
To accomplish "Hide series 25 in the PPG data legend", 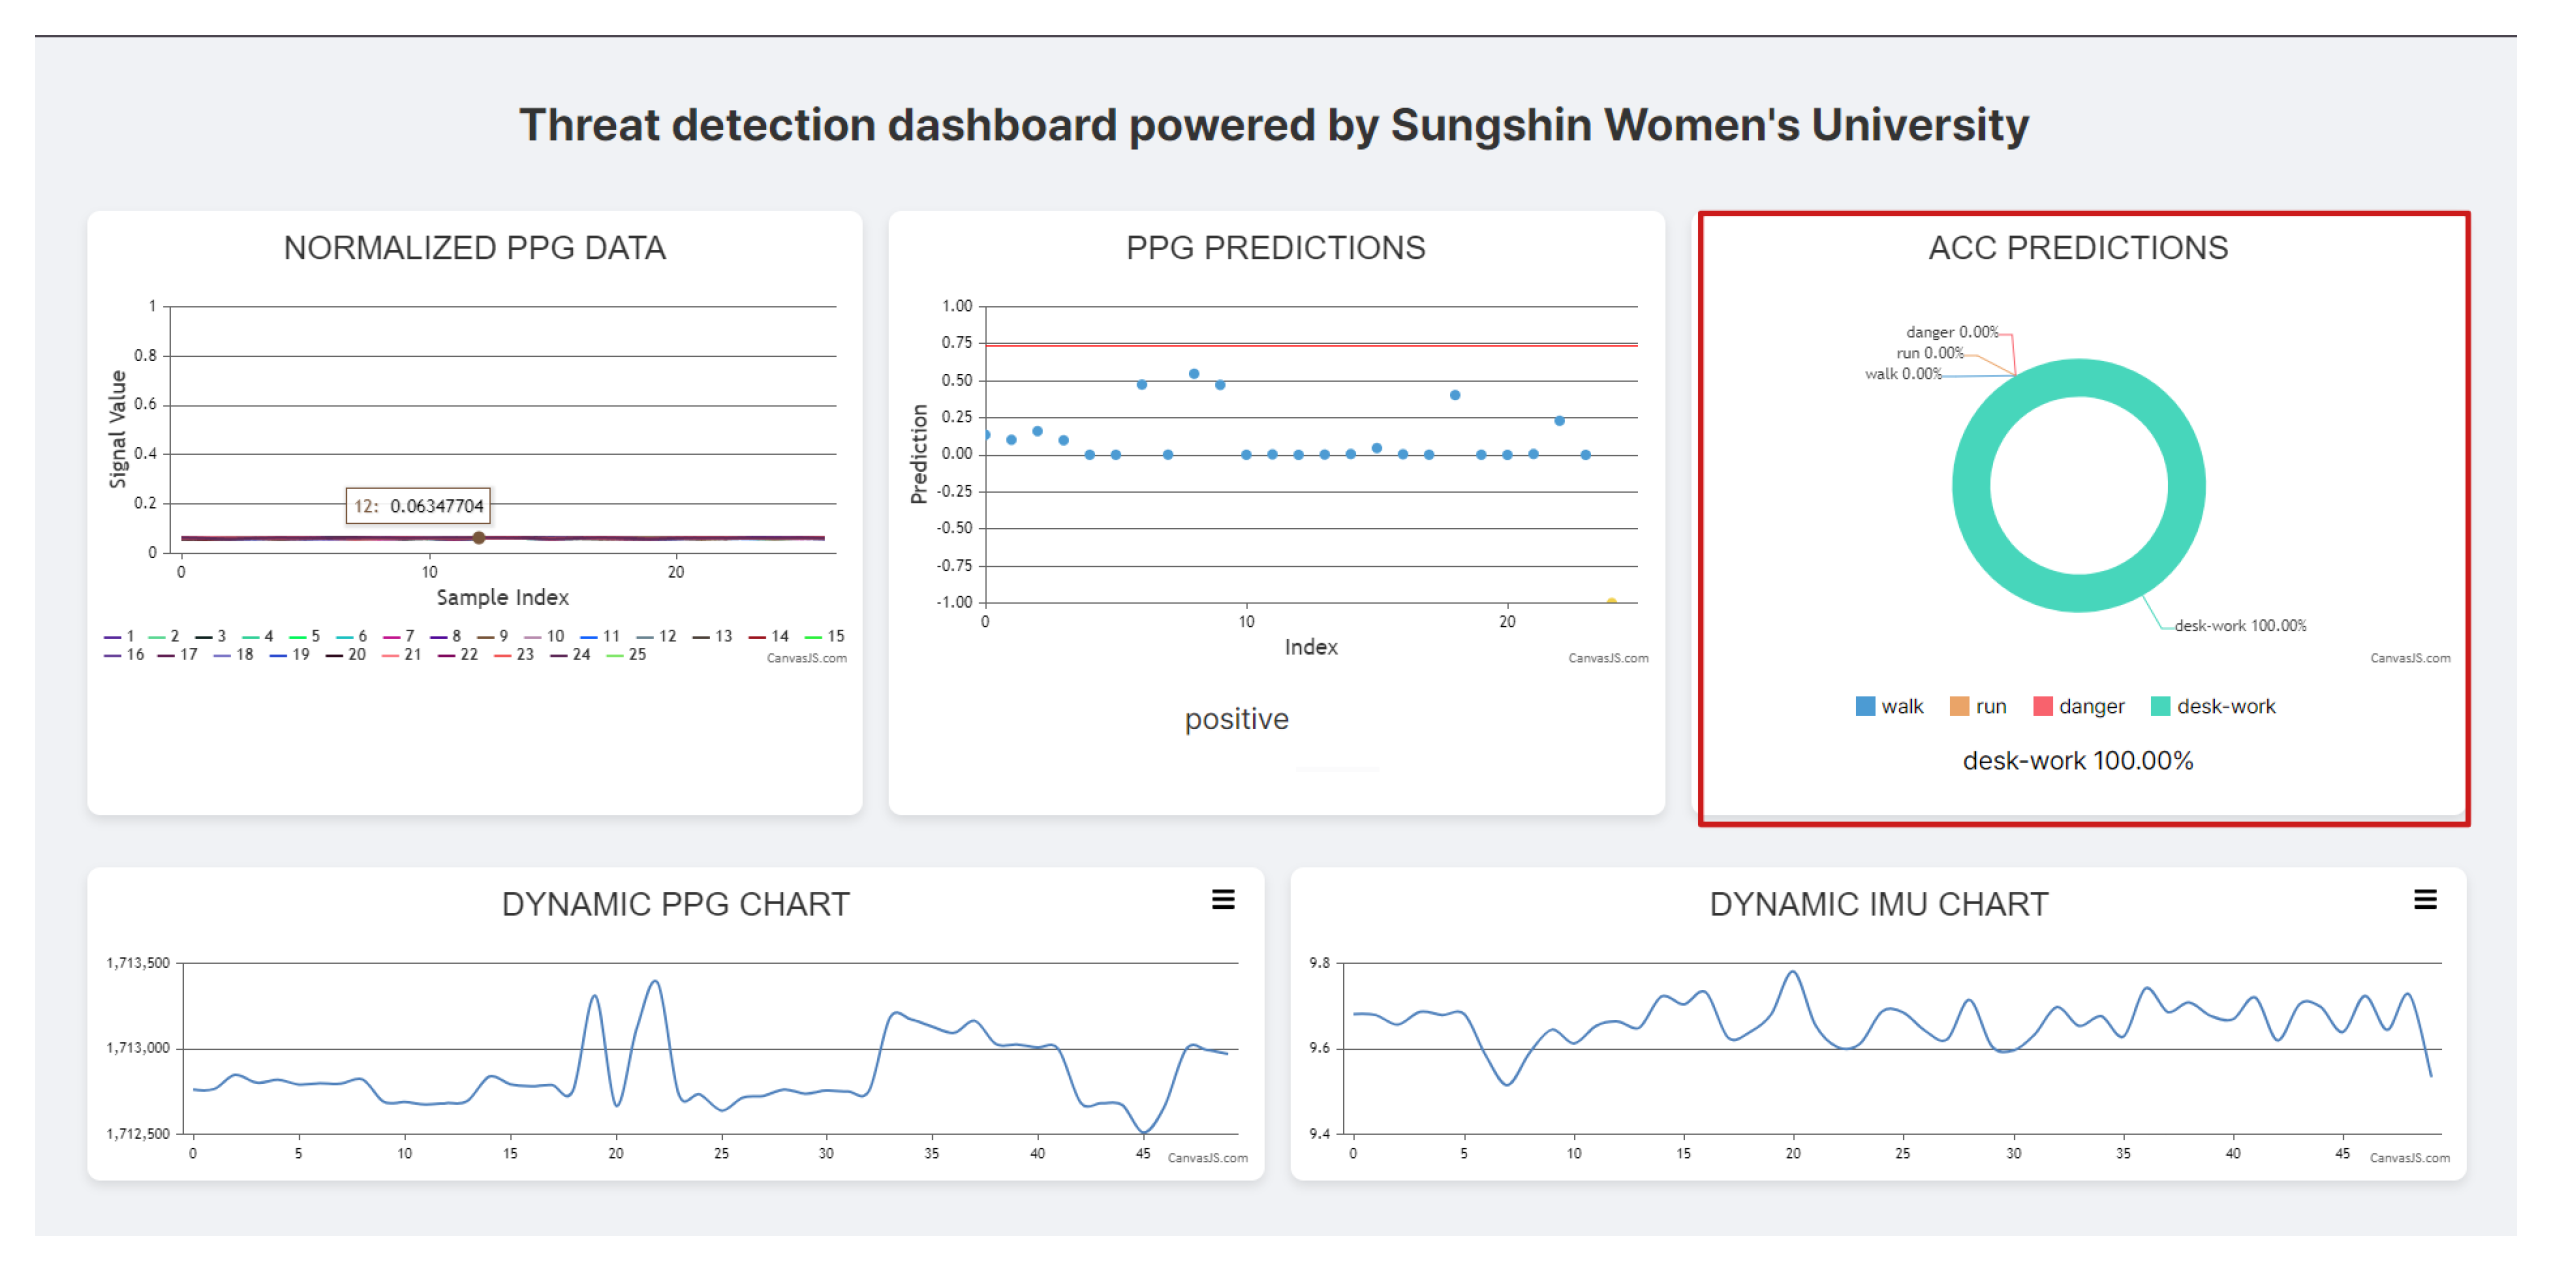I will (627, 655).
